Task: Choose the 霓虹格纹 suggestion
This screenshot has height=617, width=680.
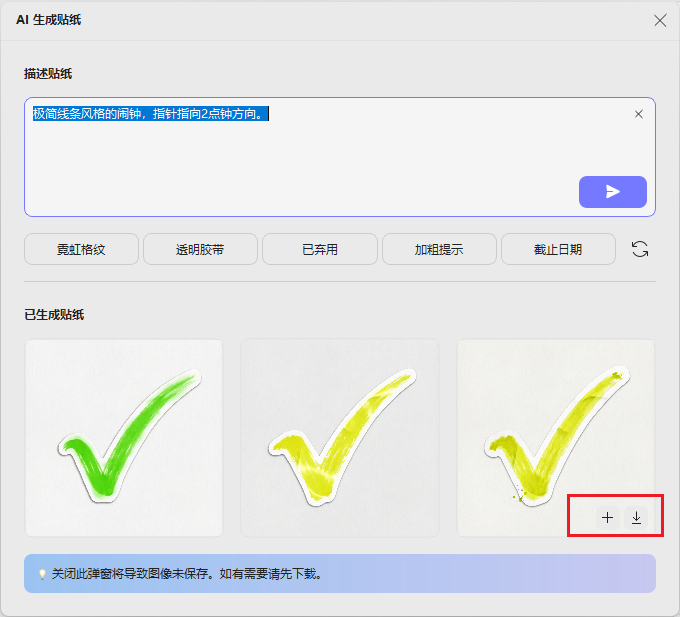Action: 81,249
